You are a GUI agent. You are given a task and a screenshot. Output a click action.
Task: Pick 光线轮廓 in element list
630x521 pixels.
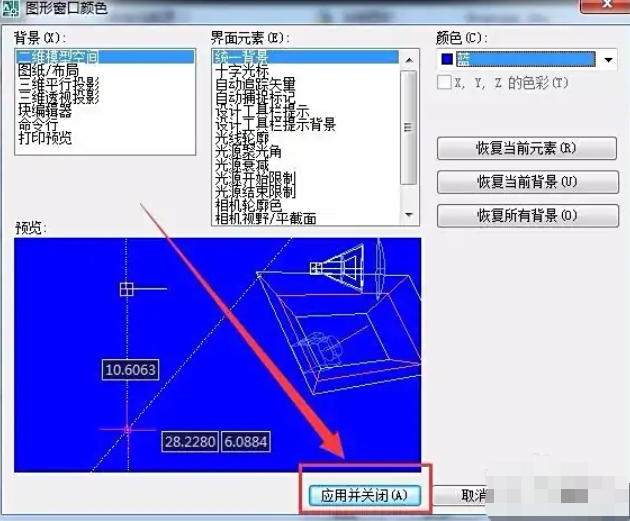pyautogui.click(x=242, y=138)
